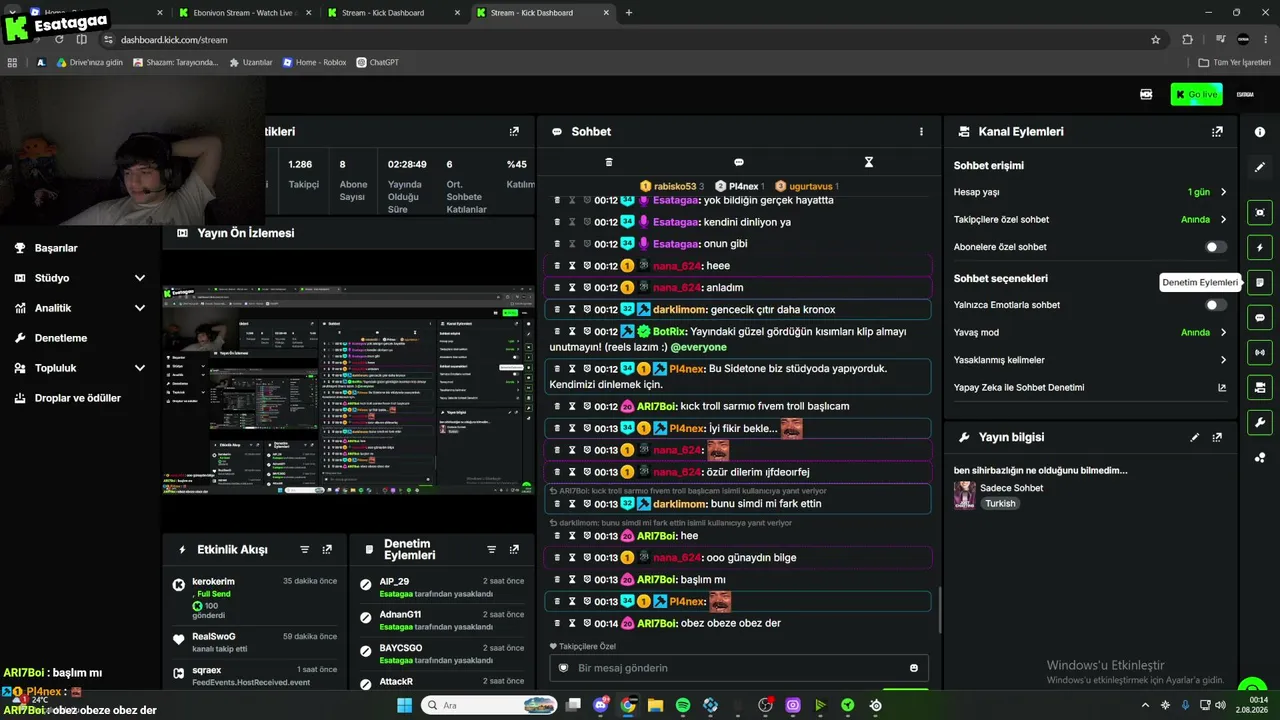Open the emoji picker in message box

click(914, 668)
